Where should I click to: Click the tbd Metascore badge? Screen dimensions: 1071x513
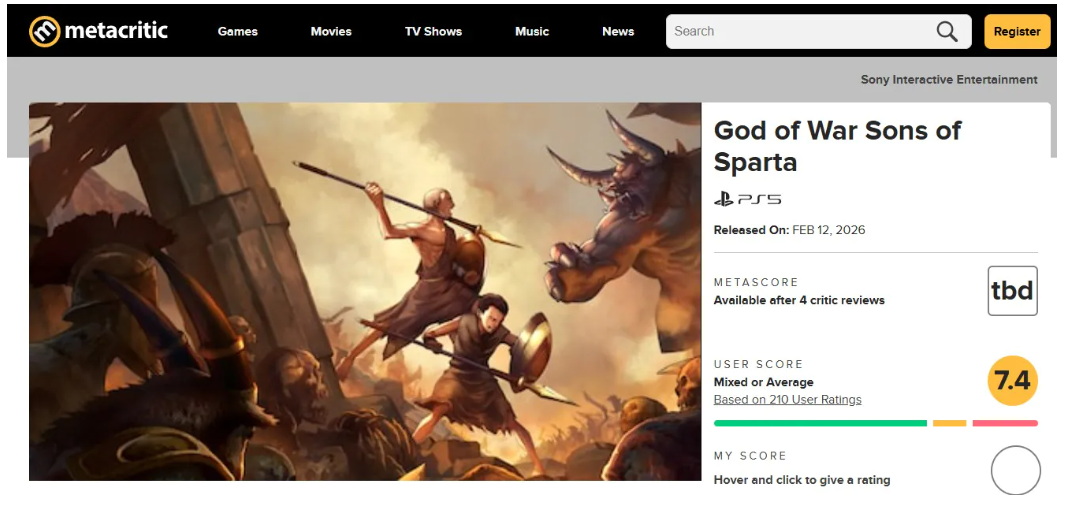(1012, 291)
